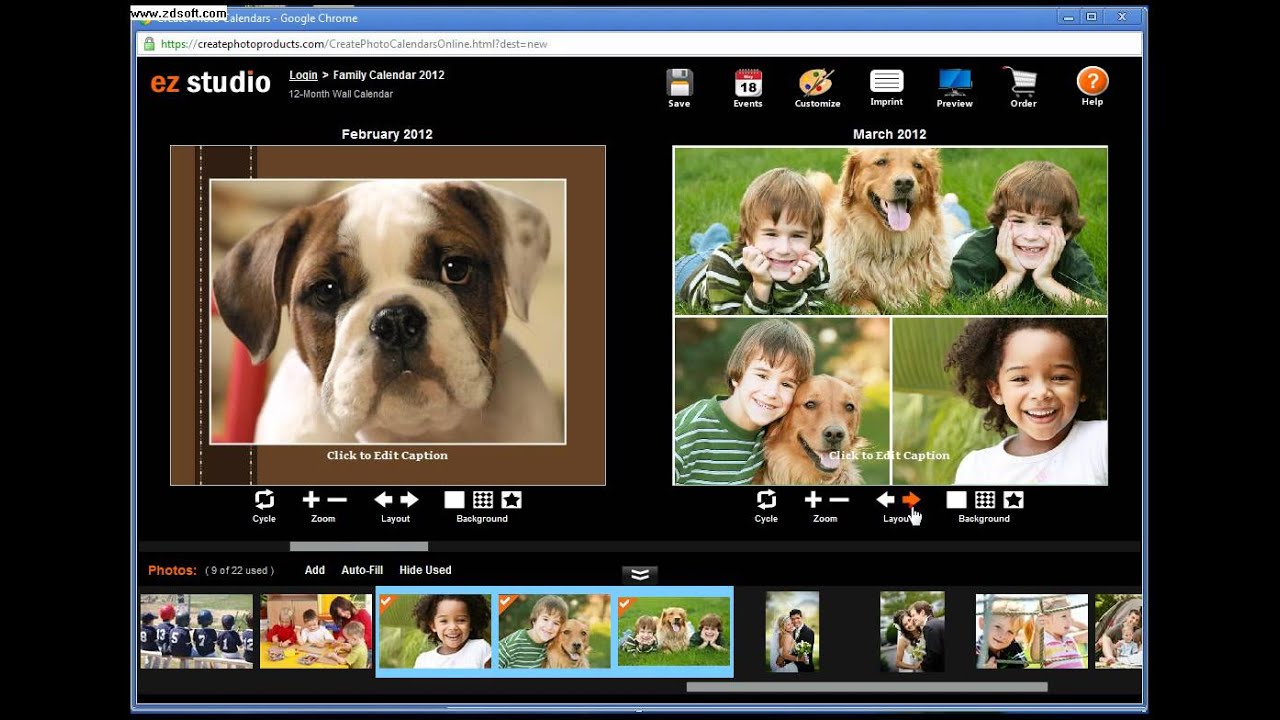Choose the solid white background under February

[x=454, y=499]
